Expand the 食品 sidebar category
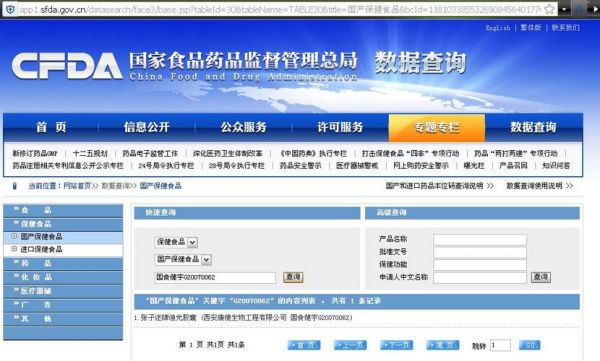This screenshot has width=600, height=361. pos(63,210)
